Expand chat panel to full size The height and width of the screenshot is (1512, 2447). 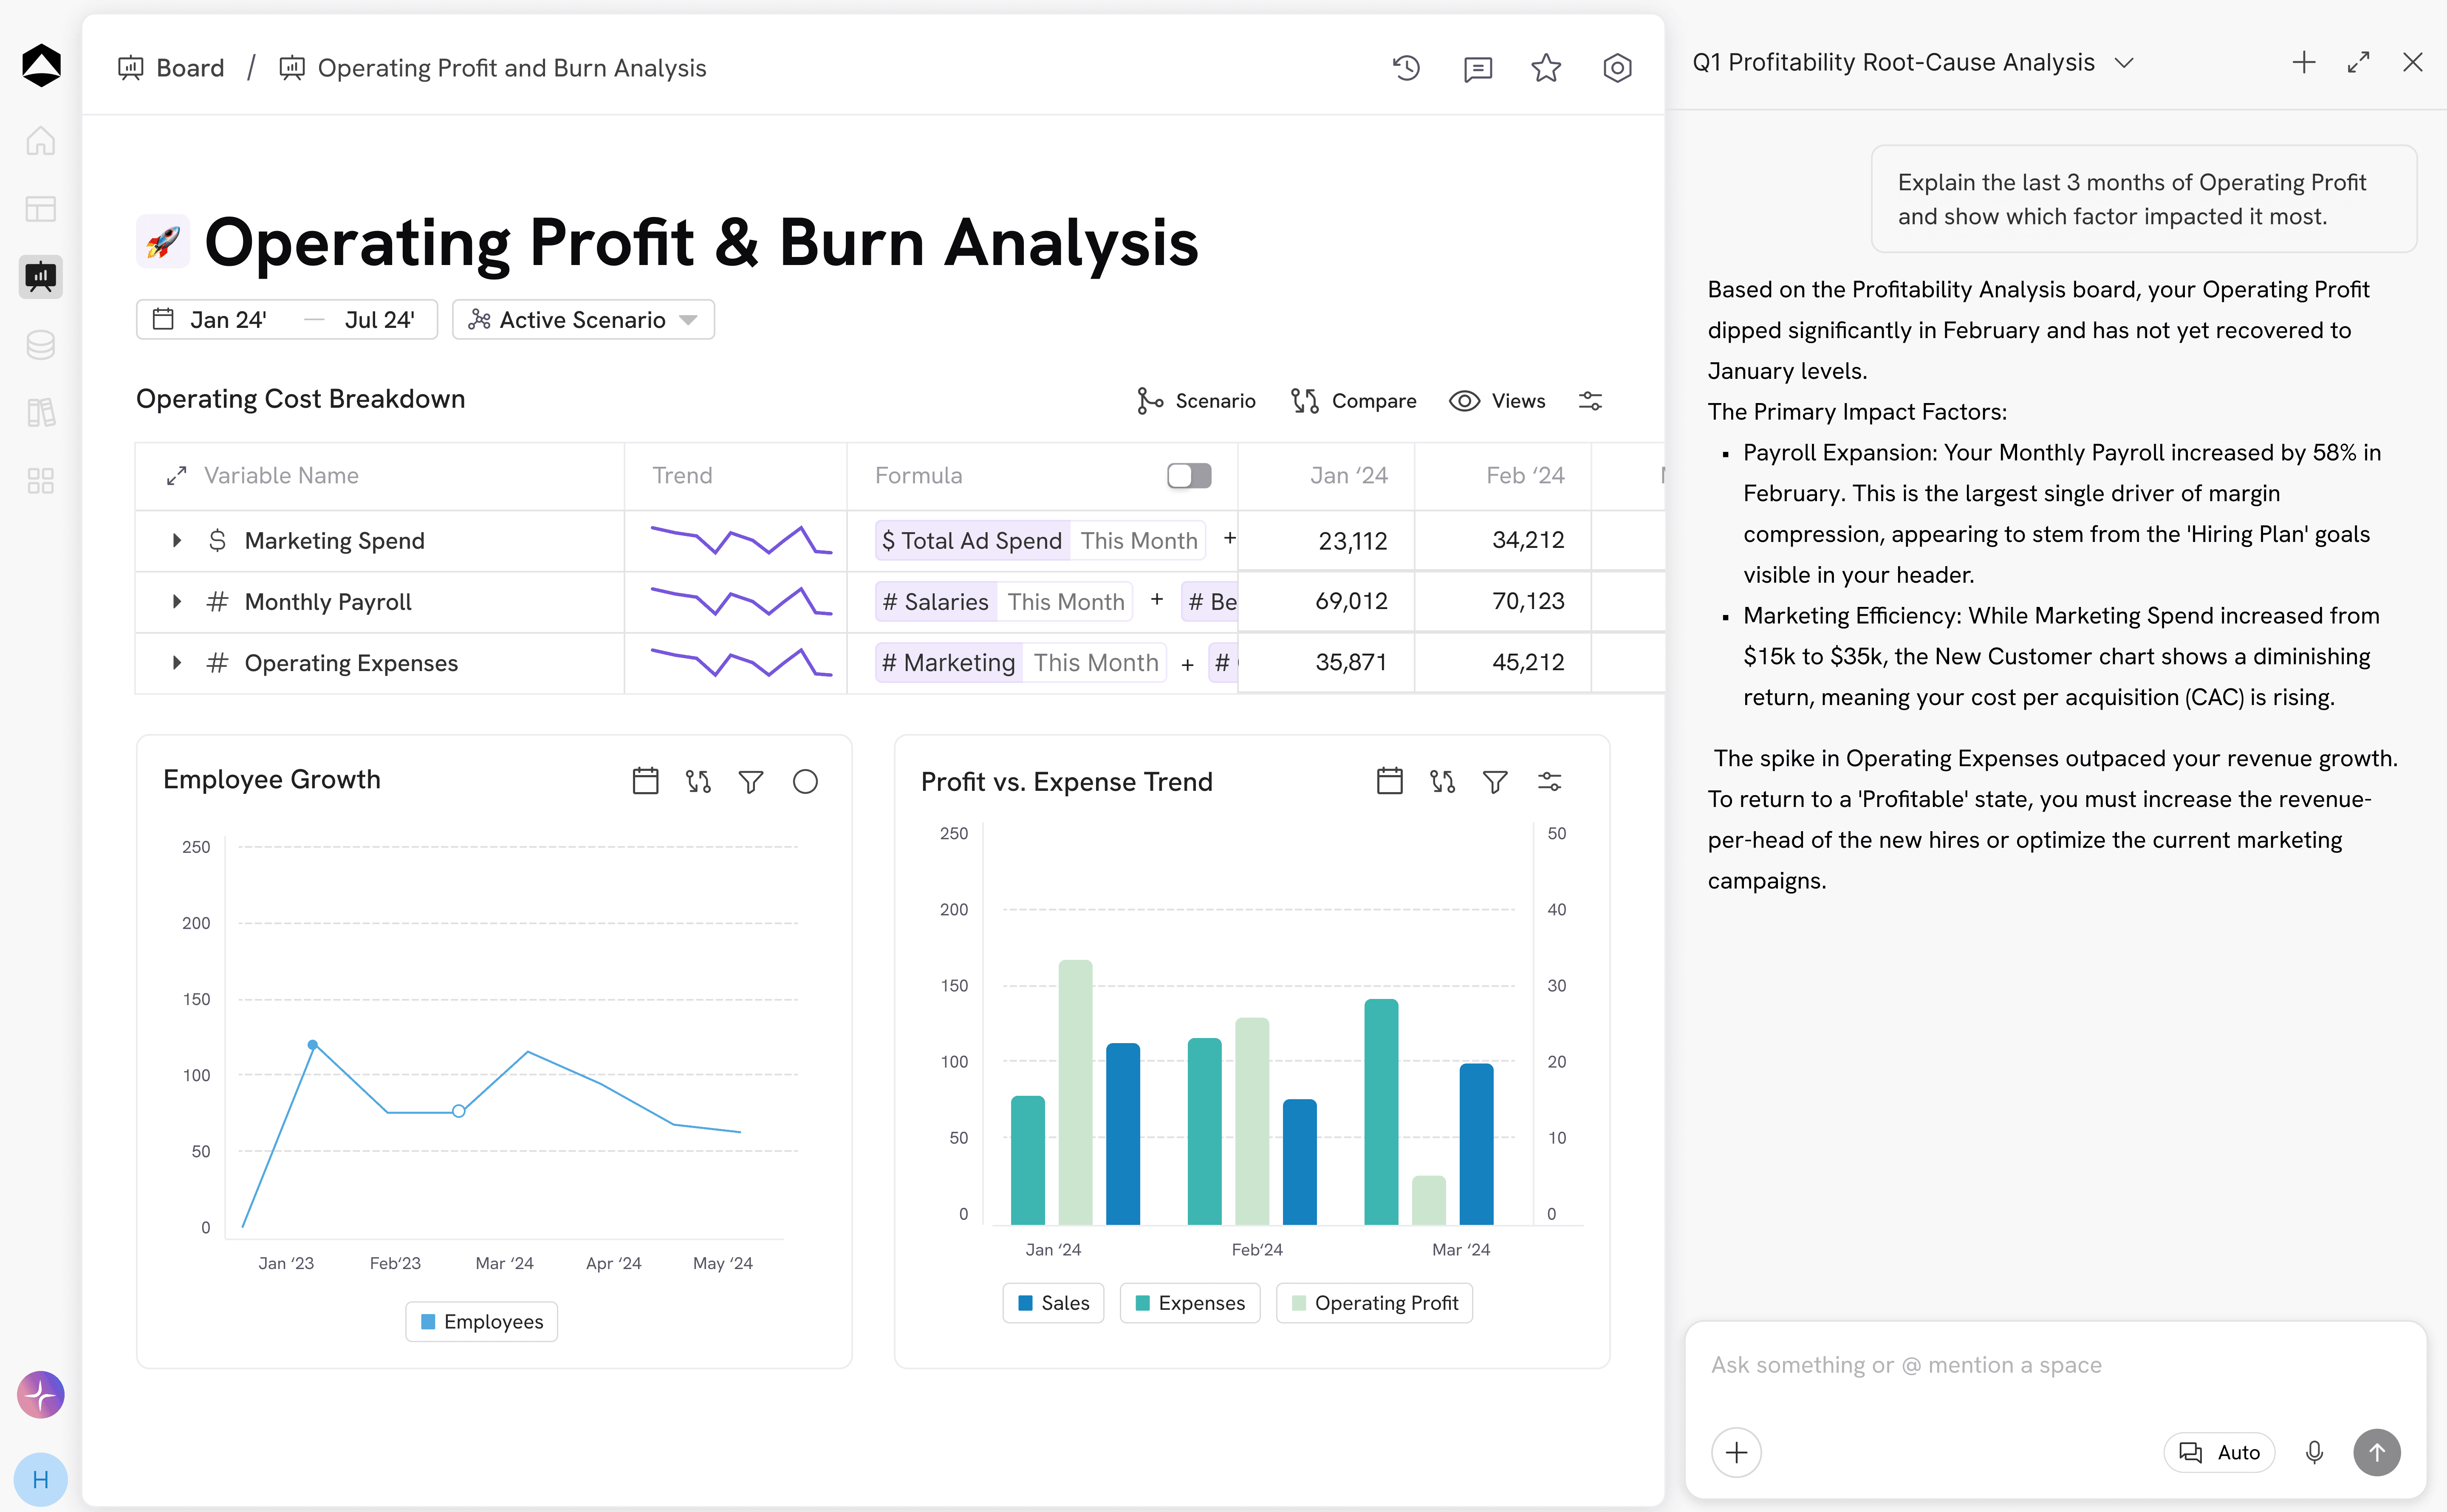click(x=2358, y=62)
